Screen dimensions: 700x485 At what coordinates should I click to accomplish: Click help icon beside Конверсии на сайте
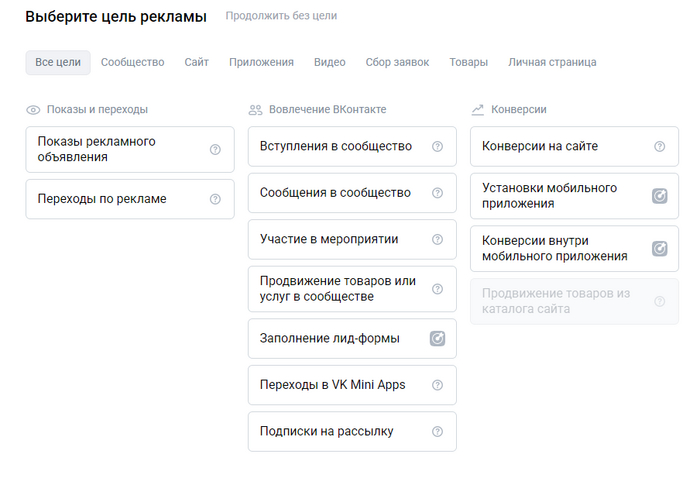point(659,147)
